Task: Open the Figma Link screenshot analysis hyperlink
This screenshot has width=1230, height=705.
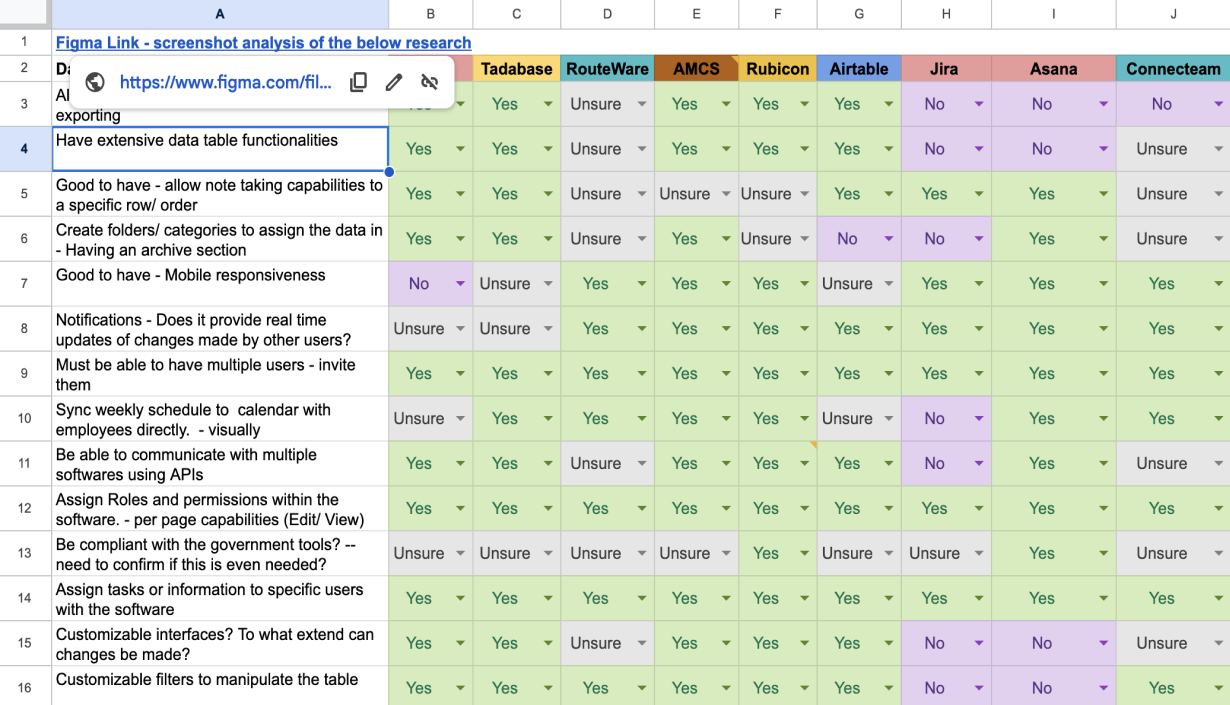Action: click(x=263, y=43)
